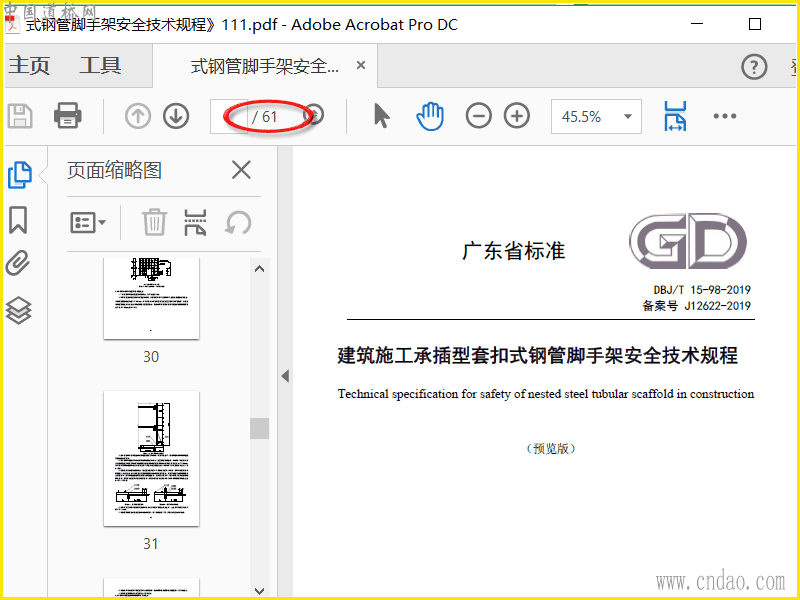800x600 pixels.
Task: Go to previous page up-arrow icon
Action: pyautogui.click(x=138, y=116)
